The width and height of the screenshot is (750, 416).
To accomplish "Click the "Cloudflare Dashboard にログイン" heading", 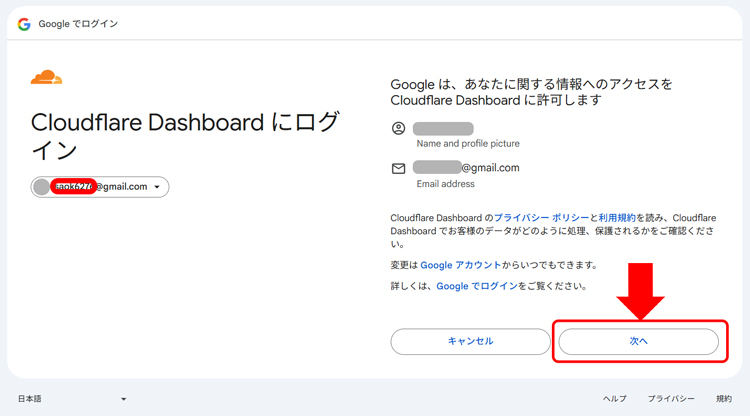I will pos(186,136).
